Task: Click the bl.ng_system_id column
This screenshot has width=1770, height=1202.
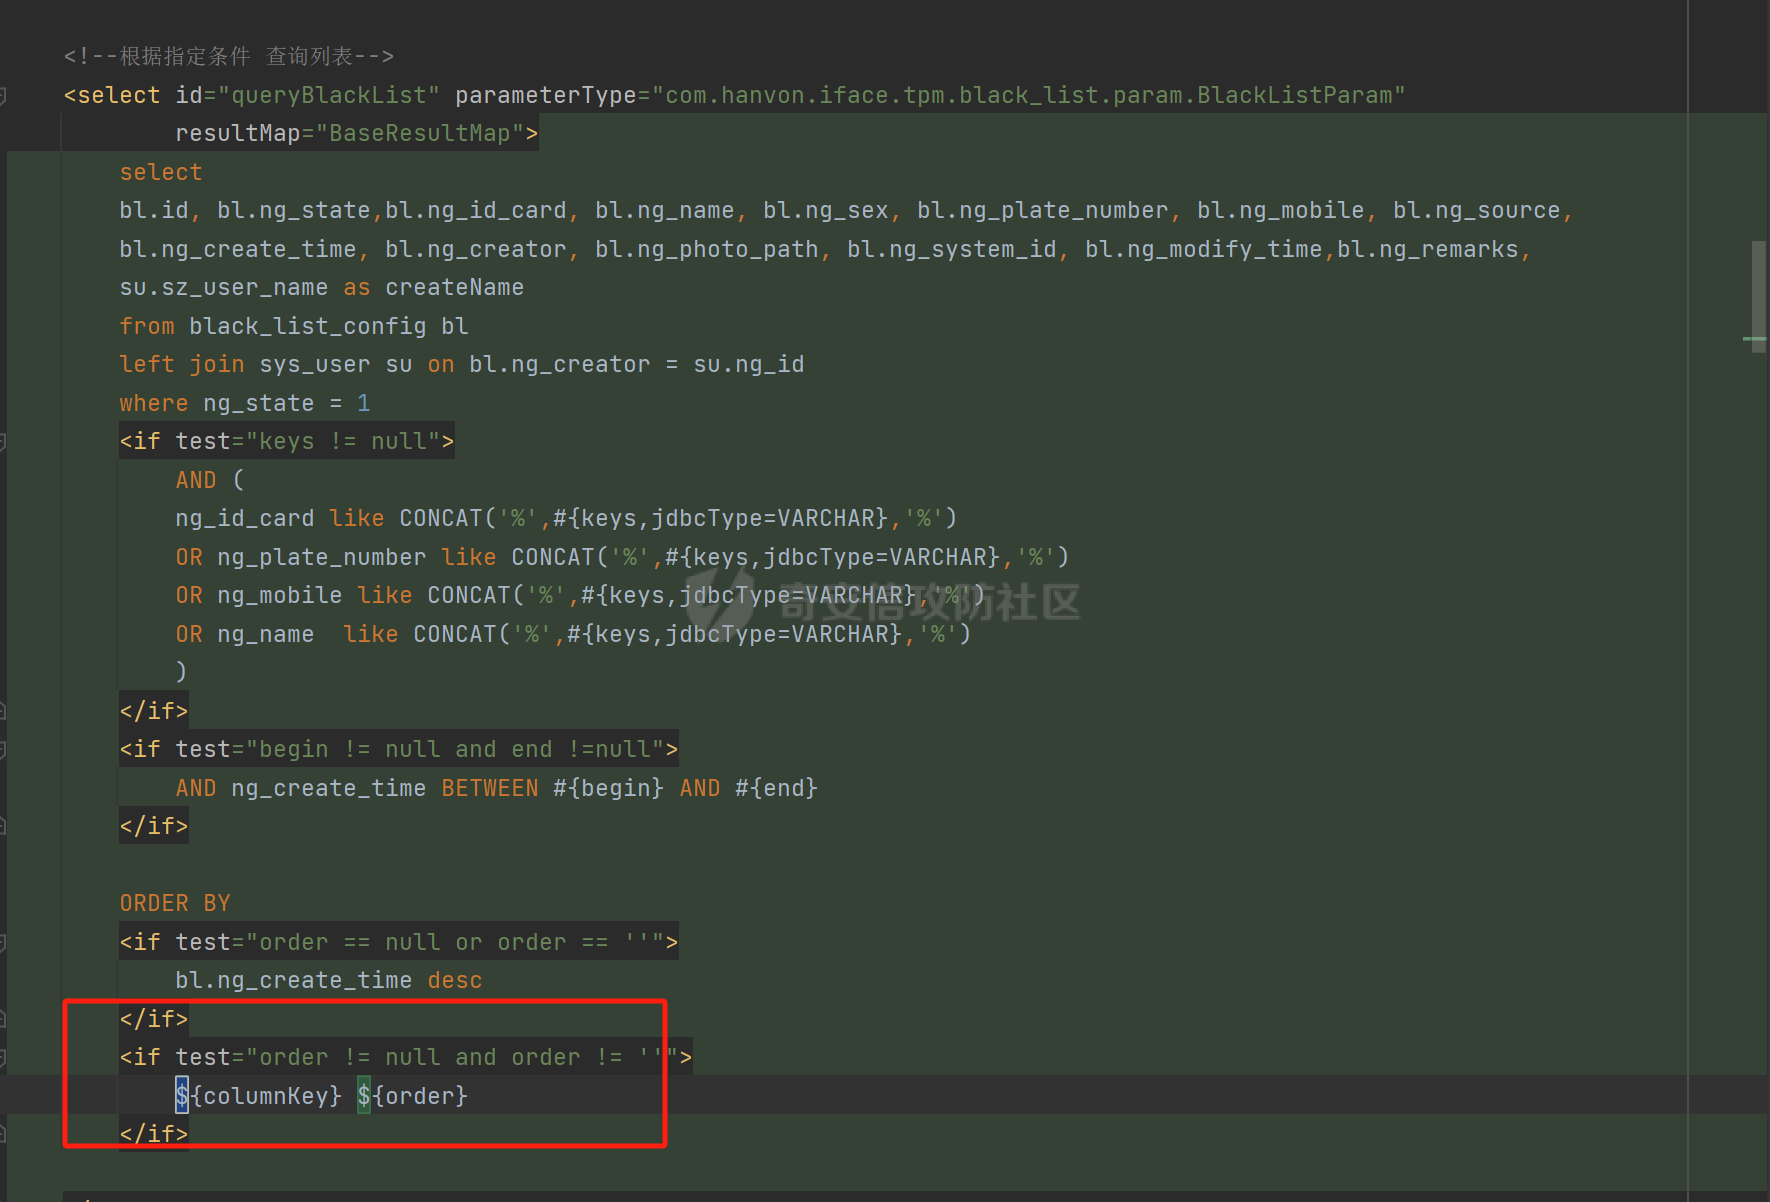Action: tap(952, 249)
